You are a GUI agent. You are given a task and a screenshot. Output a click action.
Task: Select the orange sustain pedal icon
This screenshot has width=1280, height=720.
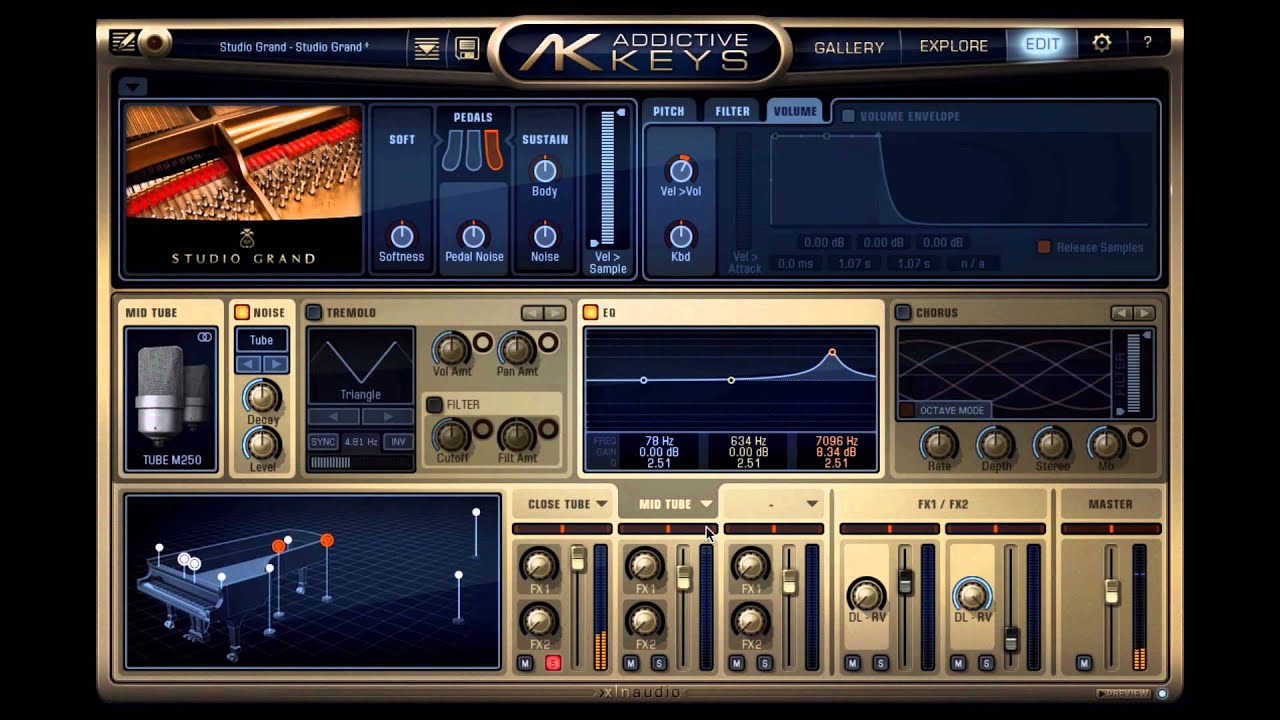pos(493,149)
